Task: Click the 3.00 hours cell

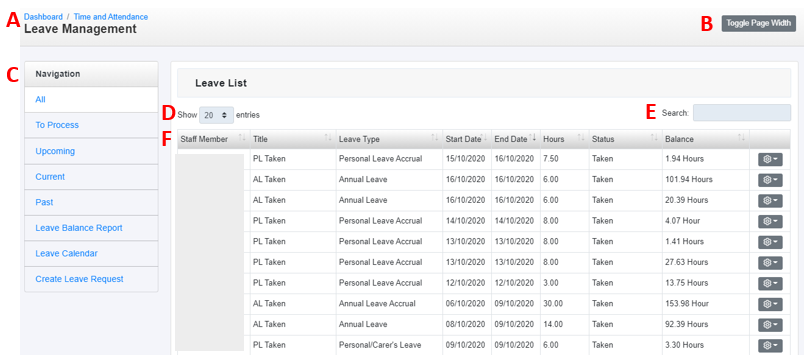Action: tap(564, 283)
